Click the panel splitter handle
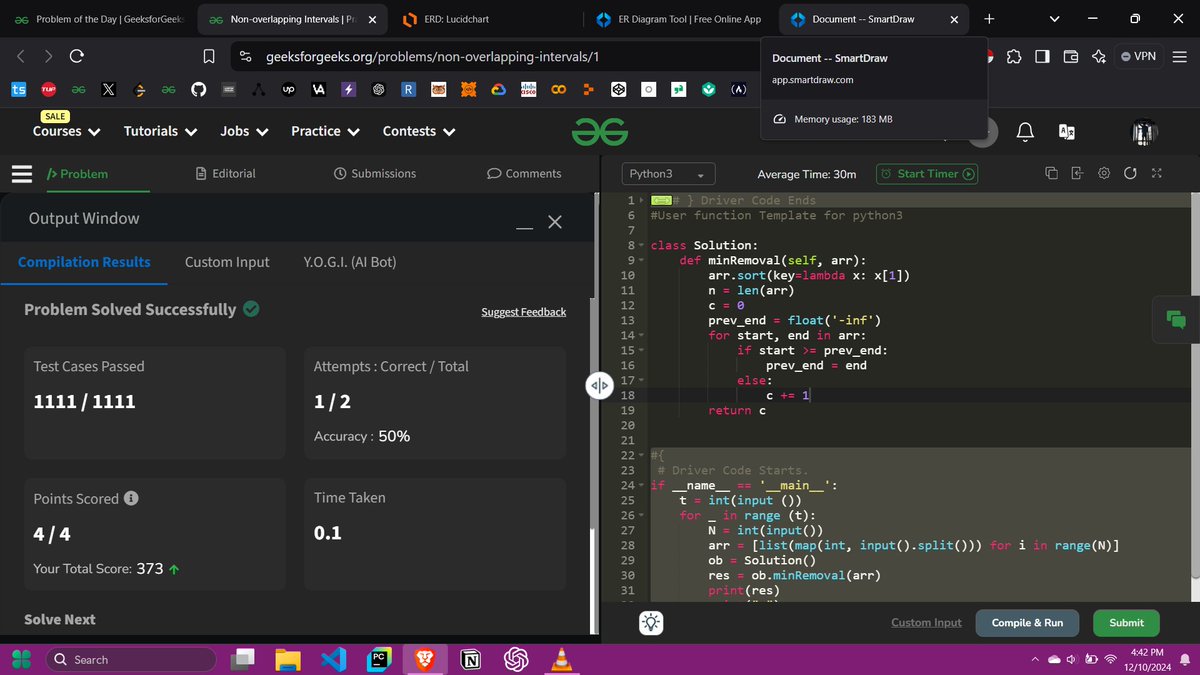Image resolution: width=1200 pixels, height=675 pixels. [x=599, y=386]
